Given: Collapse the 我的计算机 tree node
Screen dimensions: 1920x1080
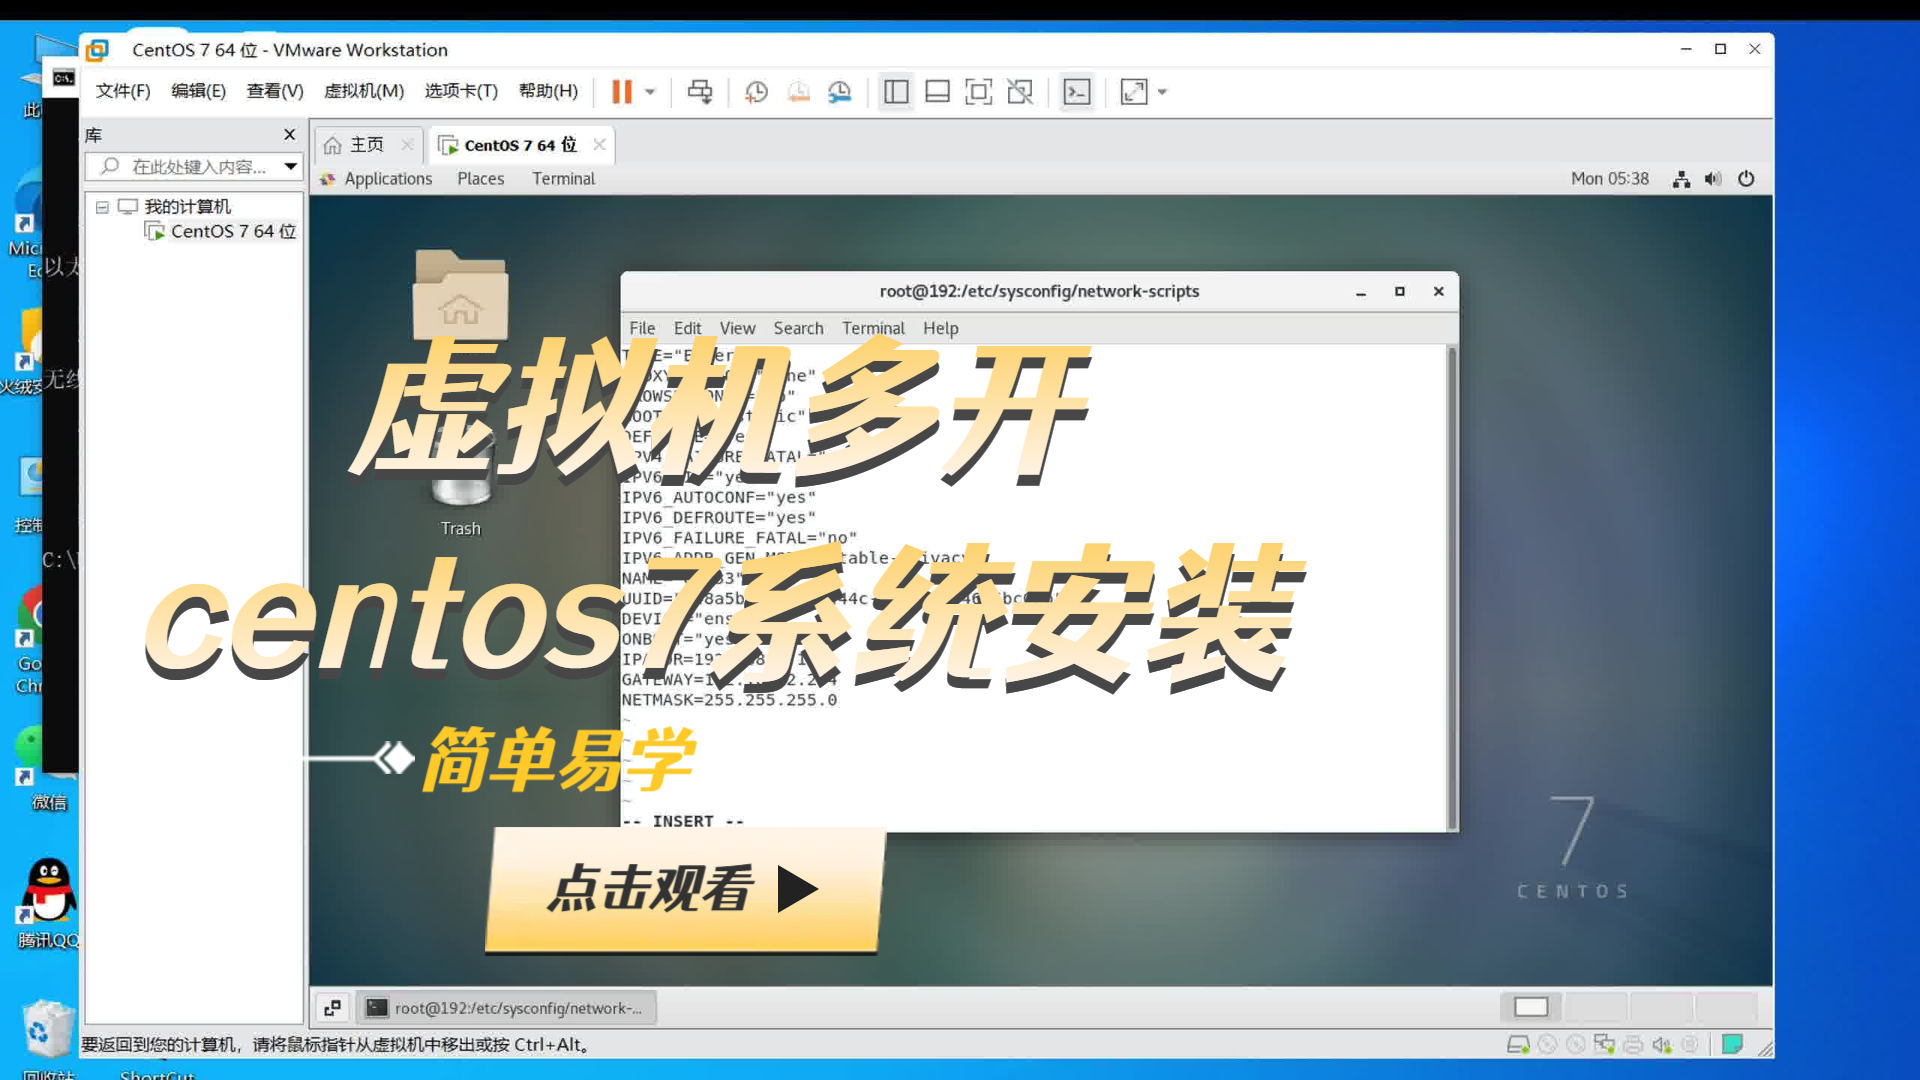Looking at the screenshot, I should pyautogui.click(x=102, y=207).
